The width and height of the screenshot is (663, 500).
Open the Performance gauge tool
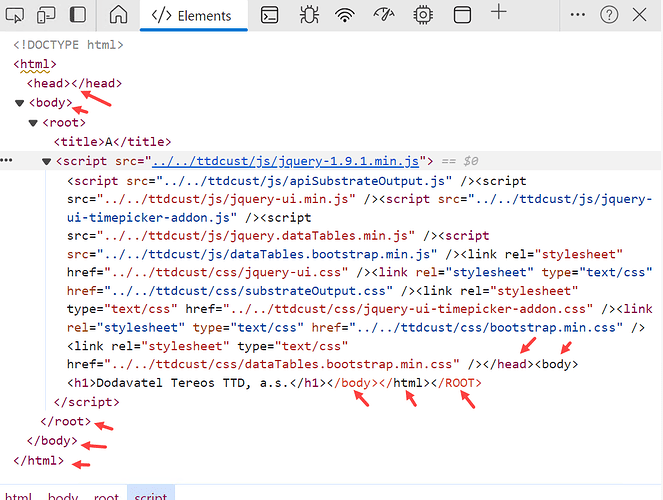click(x=384, y=15)
